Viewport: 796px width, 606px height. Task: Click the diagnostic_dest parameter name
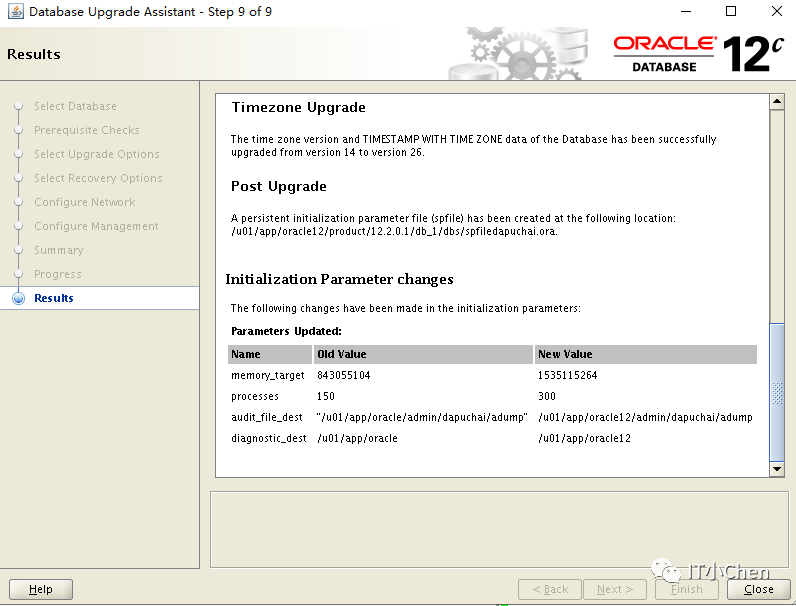pyautogui.click(x=269, y=438)
